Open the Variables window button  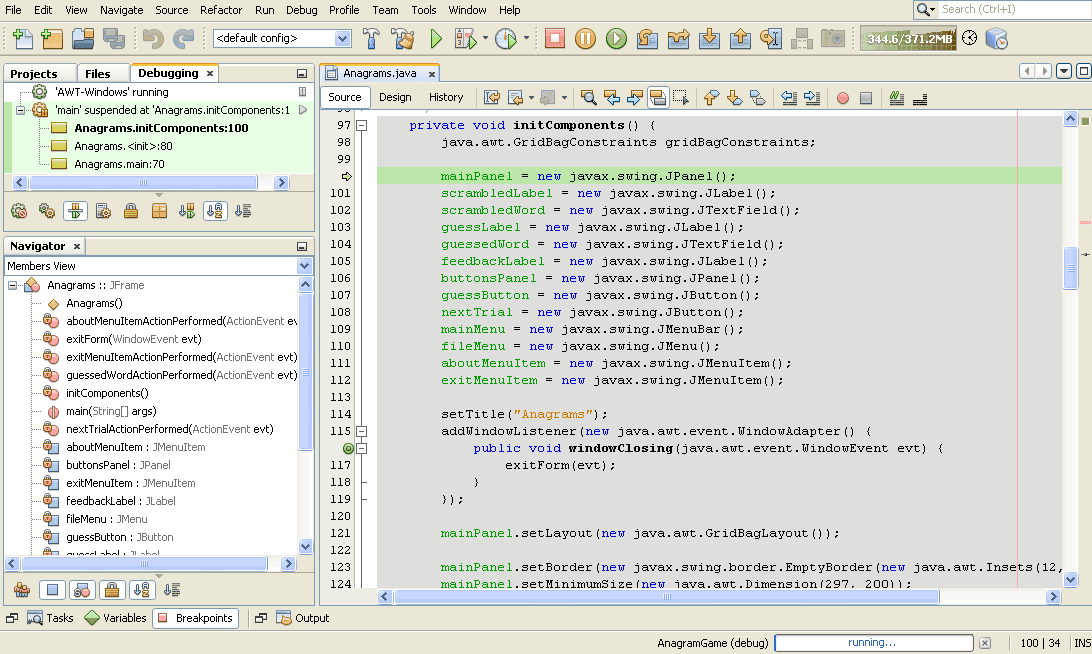[115, 618]
